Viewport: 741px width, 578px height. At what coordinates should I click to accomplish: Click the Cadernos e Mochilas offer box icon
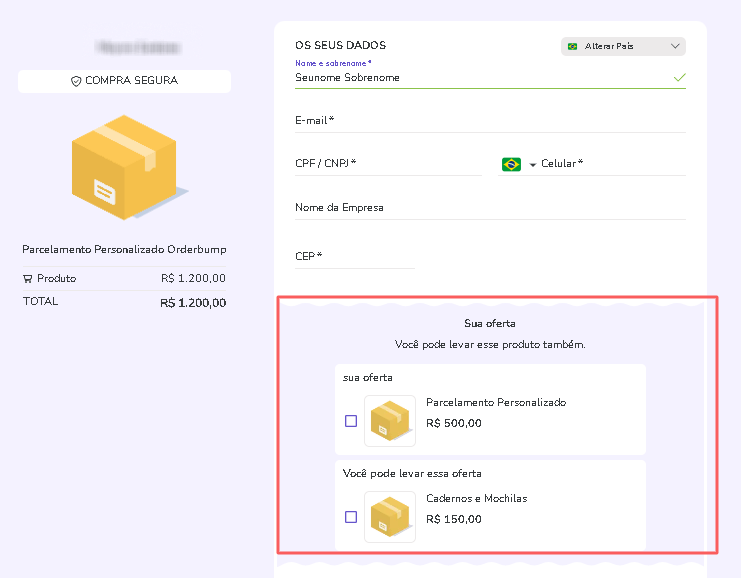(390, 517)
